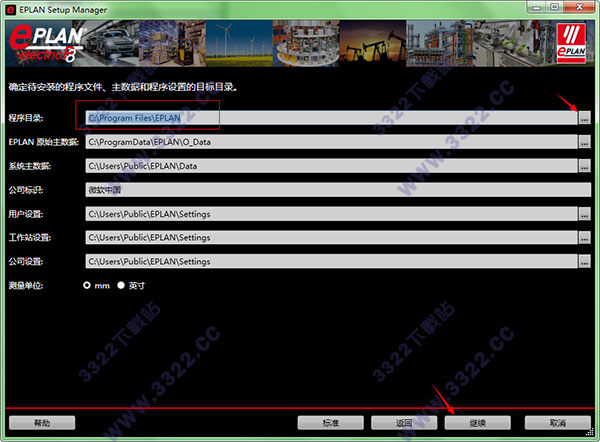Select the mm measurement unit
This screenshot has height=442, width=600.
tap(87, 285)
